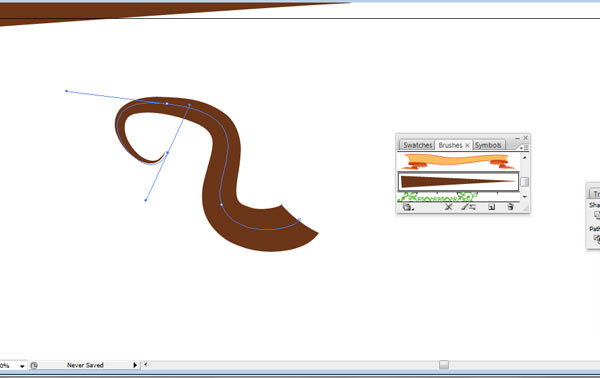Close the Brushes tab with its X
This screenshot has width=600, height=378.
467,145
